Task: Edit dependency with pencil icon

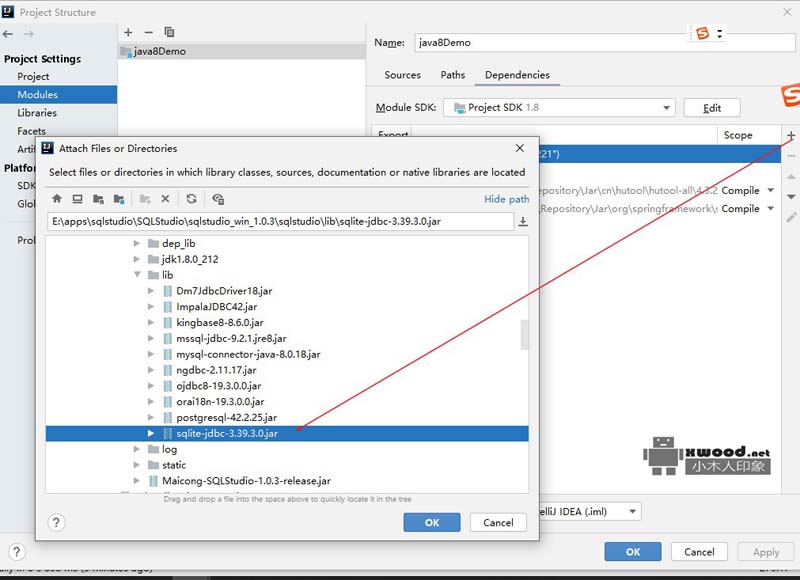Action: [x=791, y=218]
